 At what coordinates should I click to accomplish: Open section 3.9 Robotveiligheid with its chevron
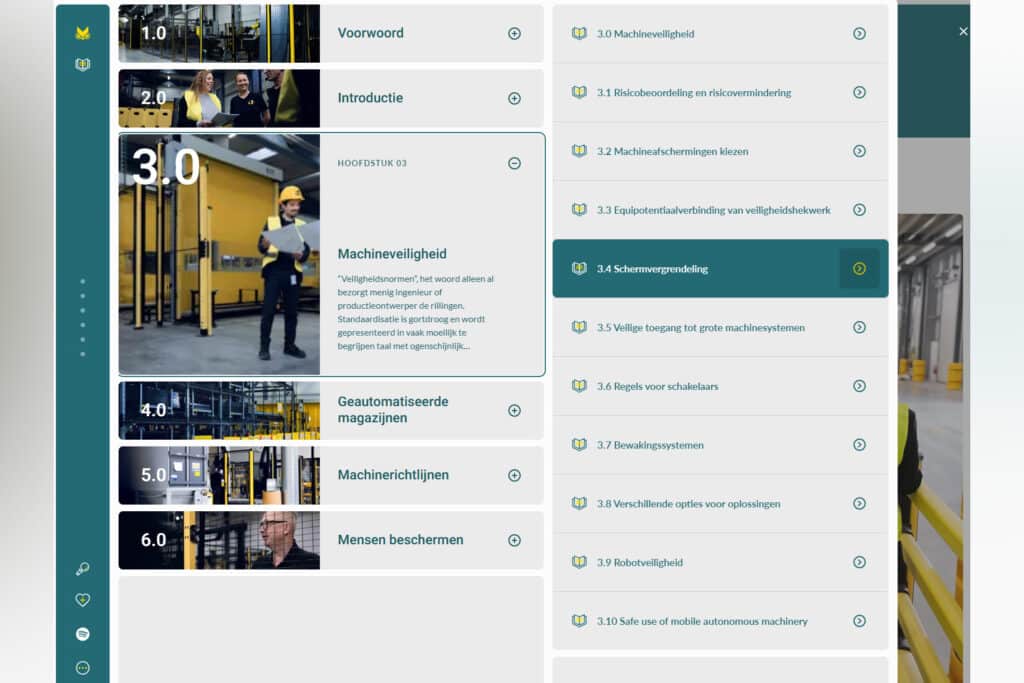859,562
